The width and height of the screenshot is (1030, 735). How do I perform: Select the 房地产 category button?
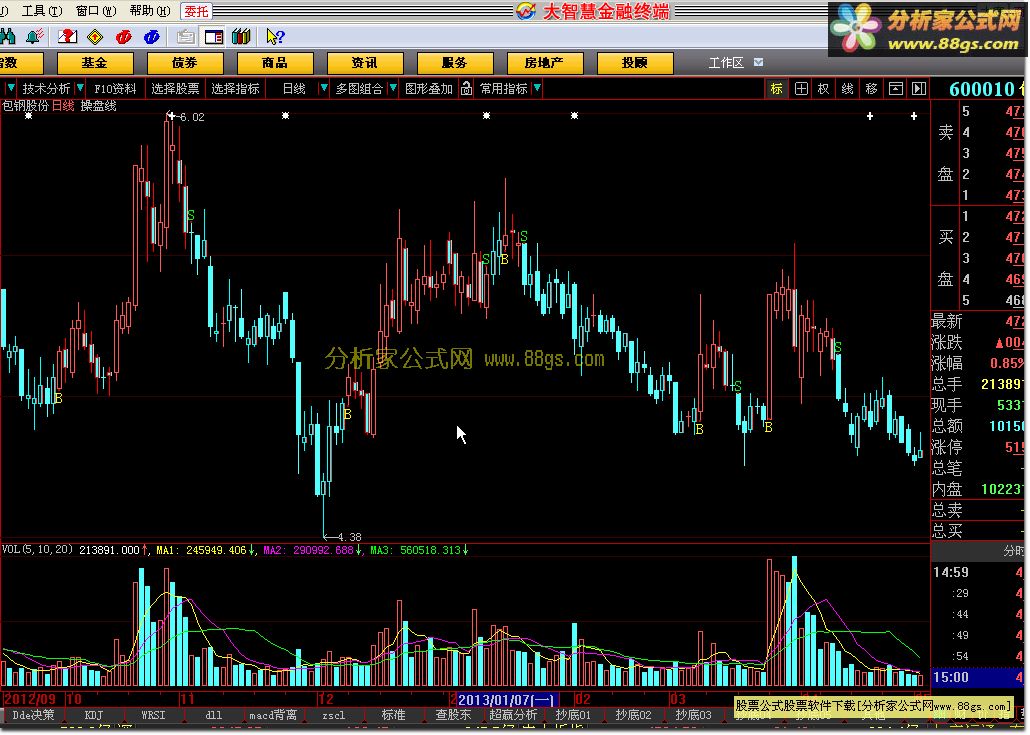(545, 63)
